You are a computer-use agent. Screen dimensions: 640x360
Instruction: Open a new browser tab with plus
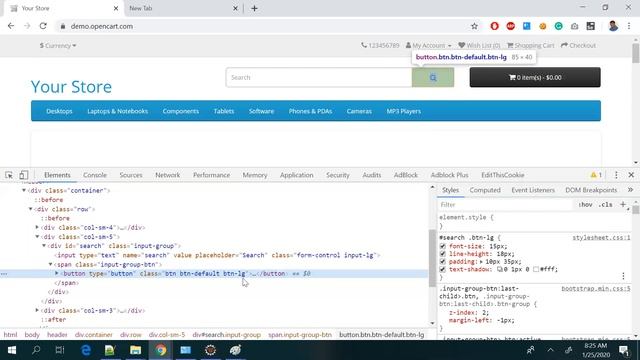point(254,8)
